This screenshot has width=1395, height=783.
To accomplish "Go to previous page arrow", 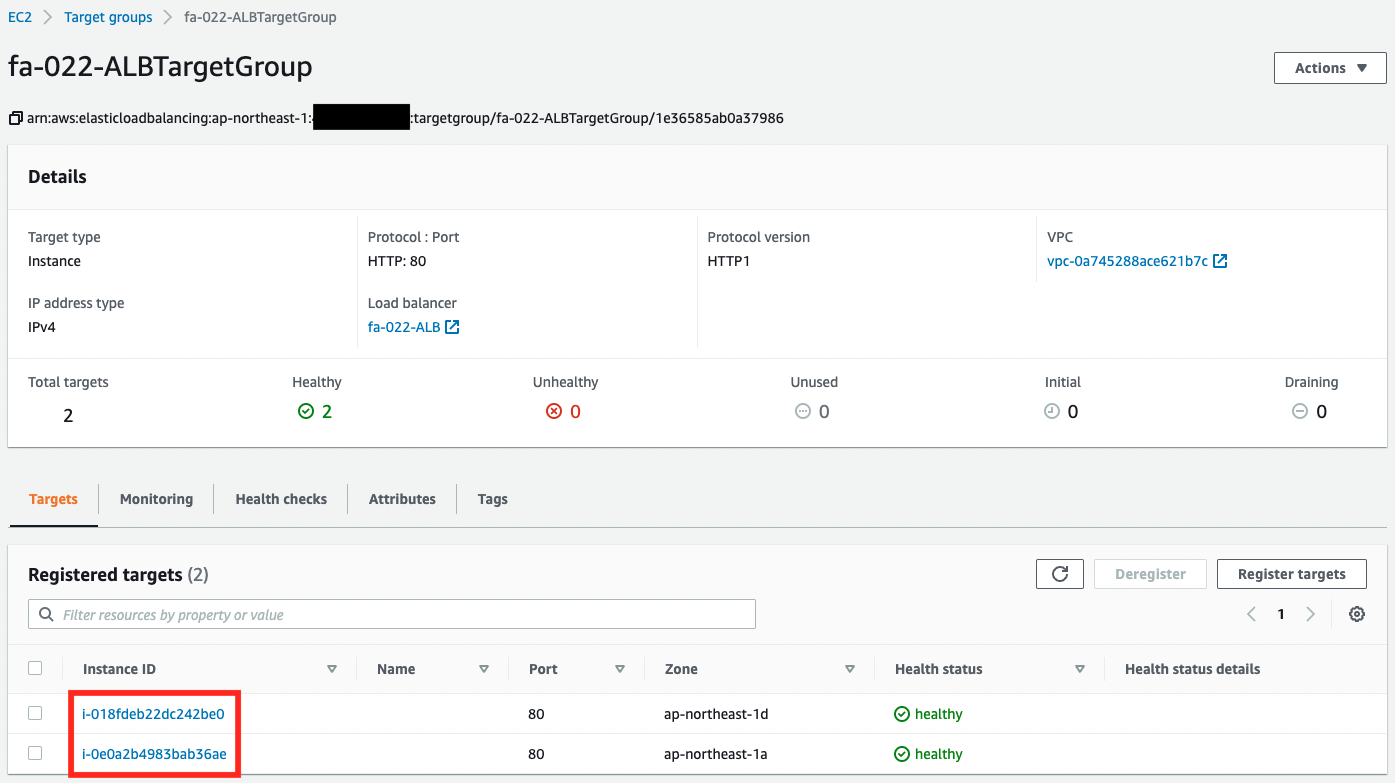I will pos(1251,614).
